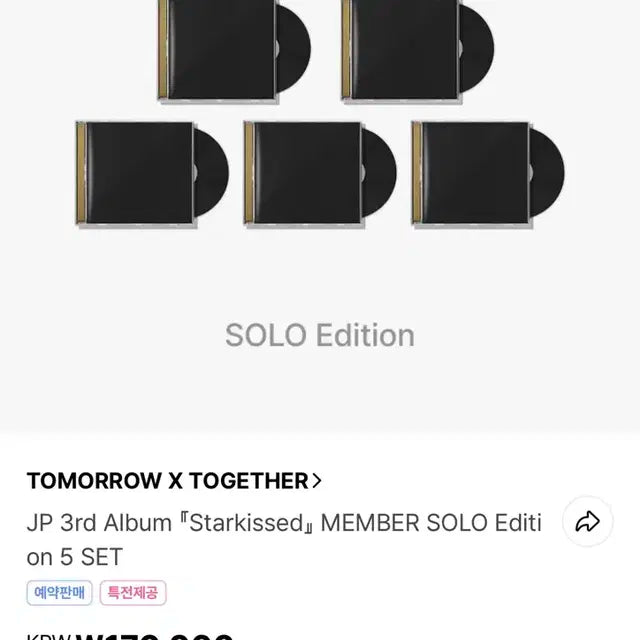Tap the KRW price at the bottom

click(130, 634)
